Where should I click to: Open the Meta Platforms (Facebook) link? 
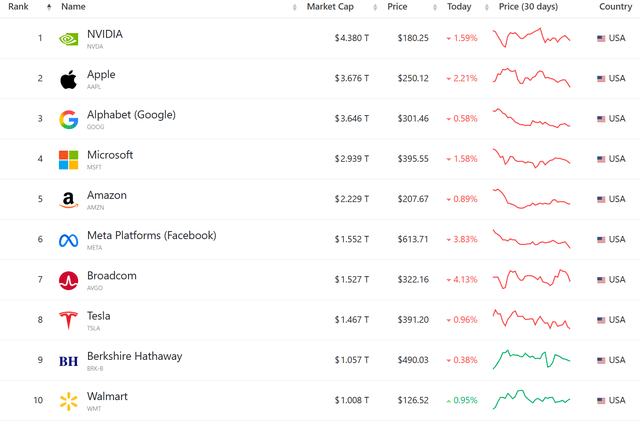151,236
